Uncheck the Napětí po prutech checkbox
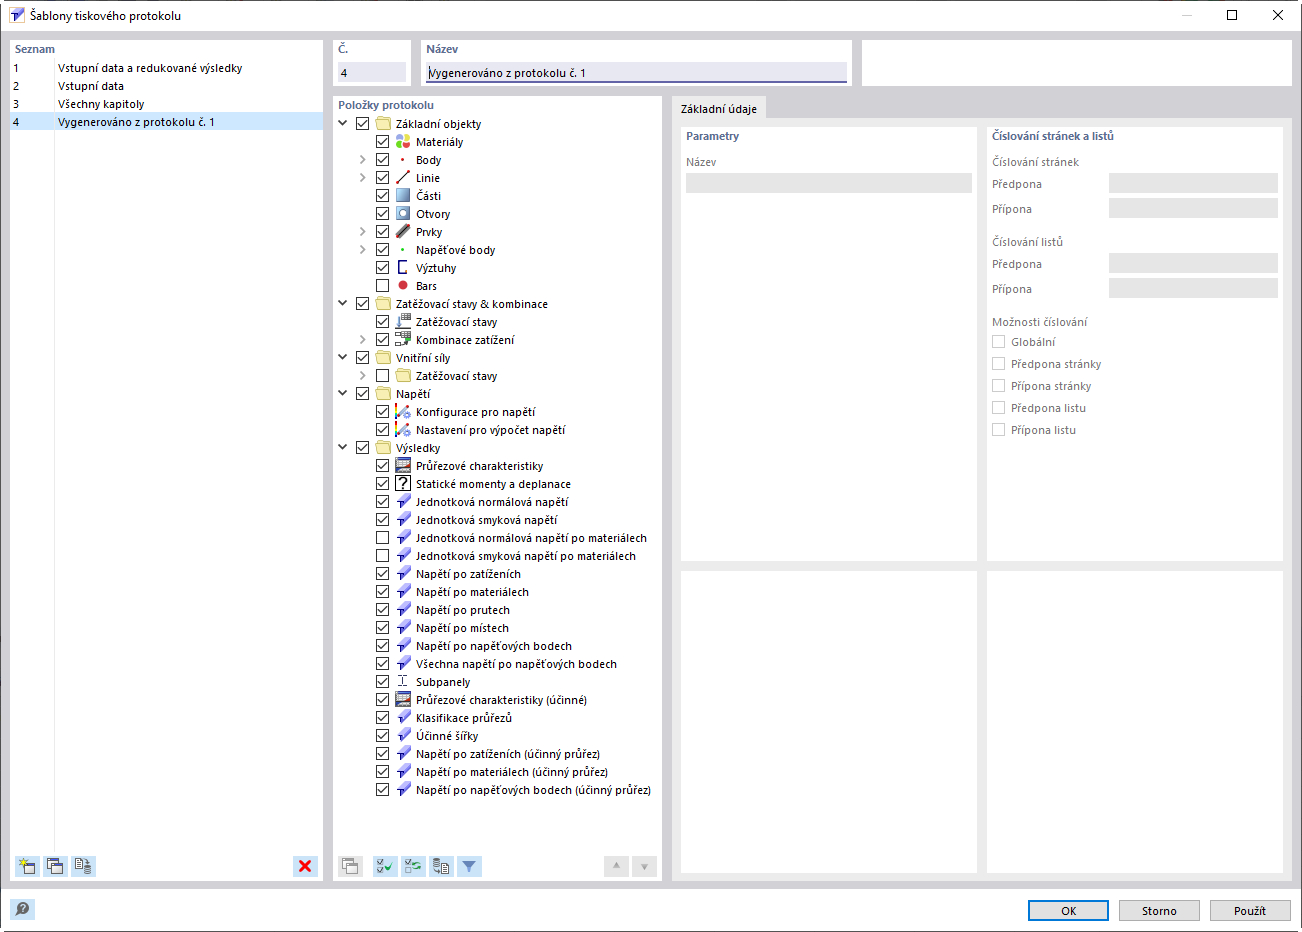 pos(382,610)
